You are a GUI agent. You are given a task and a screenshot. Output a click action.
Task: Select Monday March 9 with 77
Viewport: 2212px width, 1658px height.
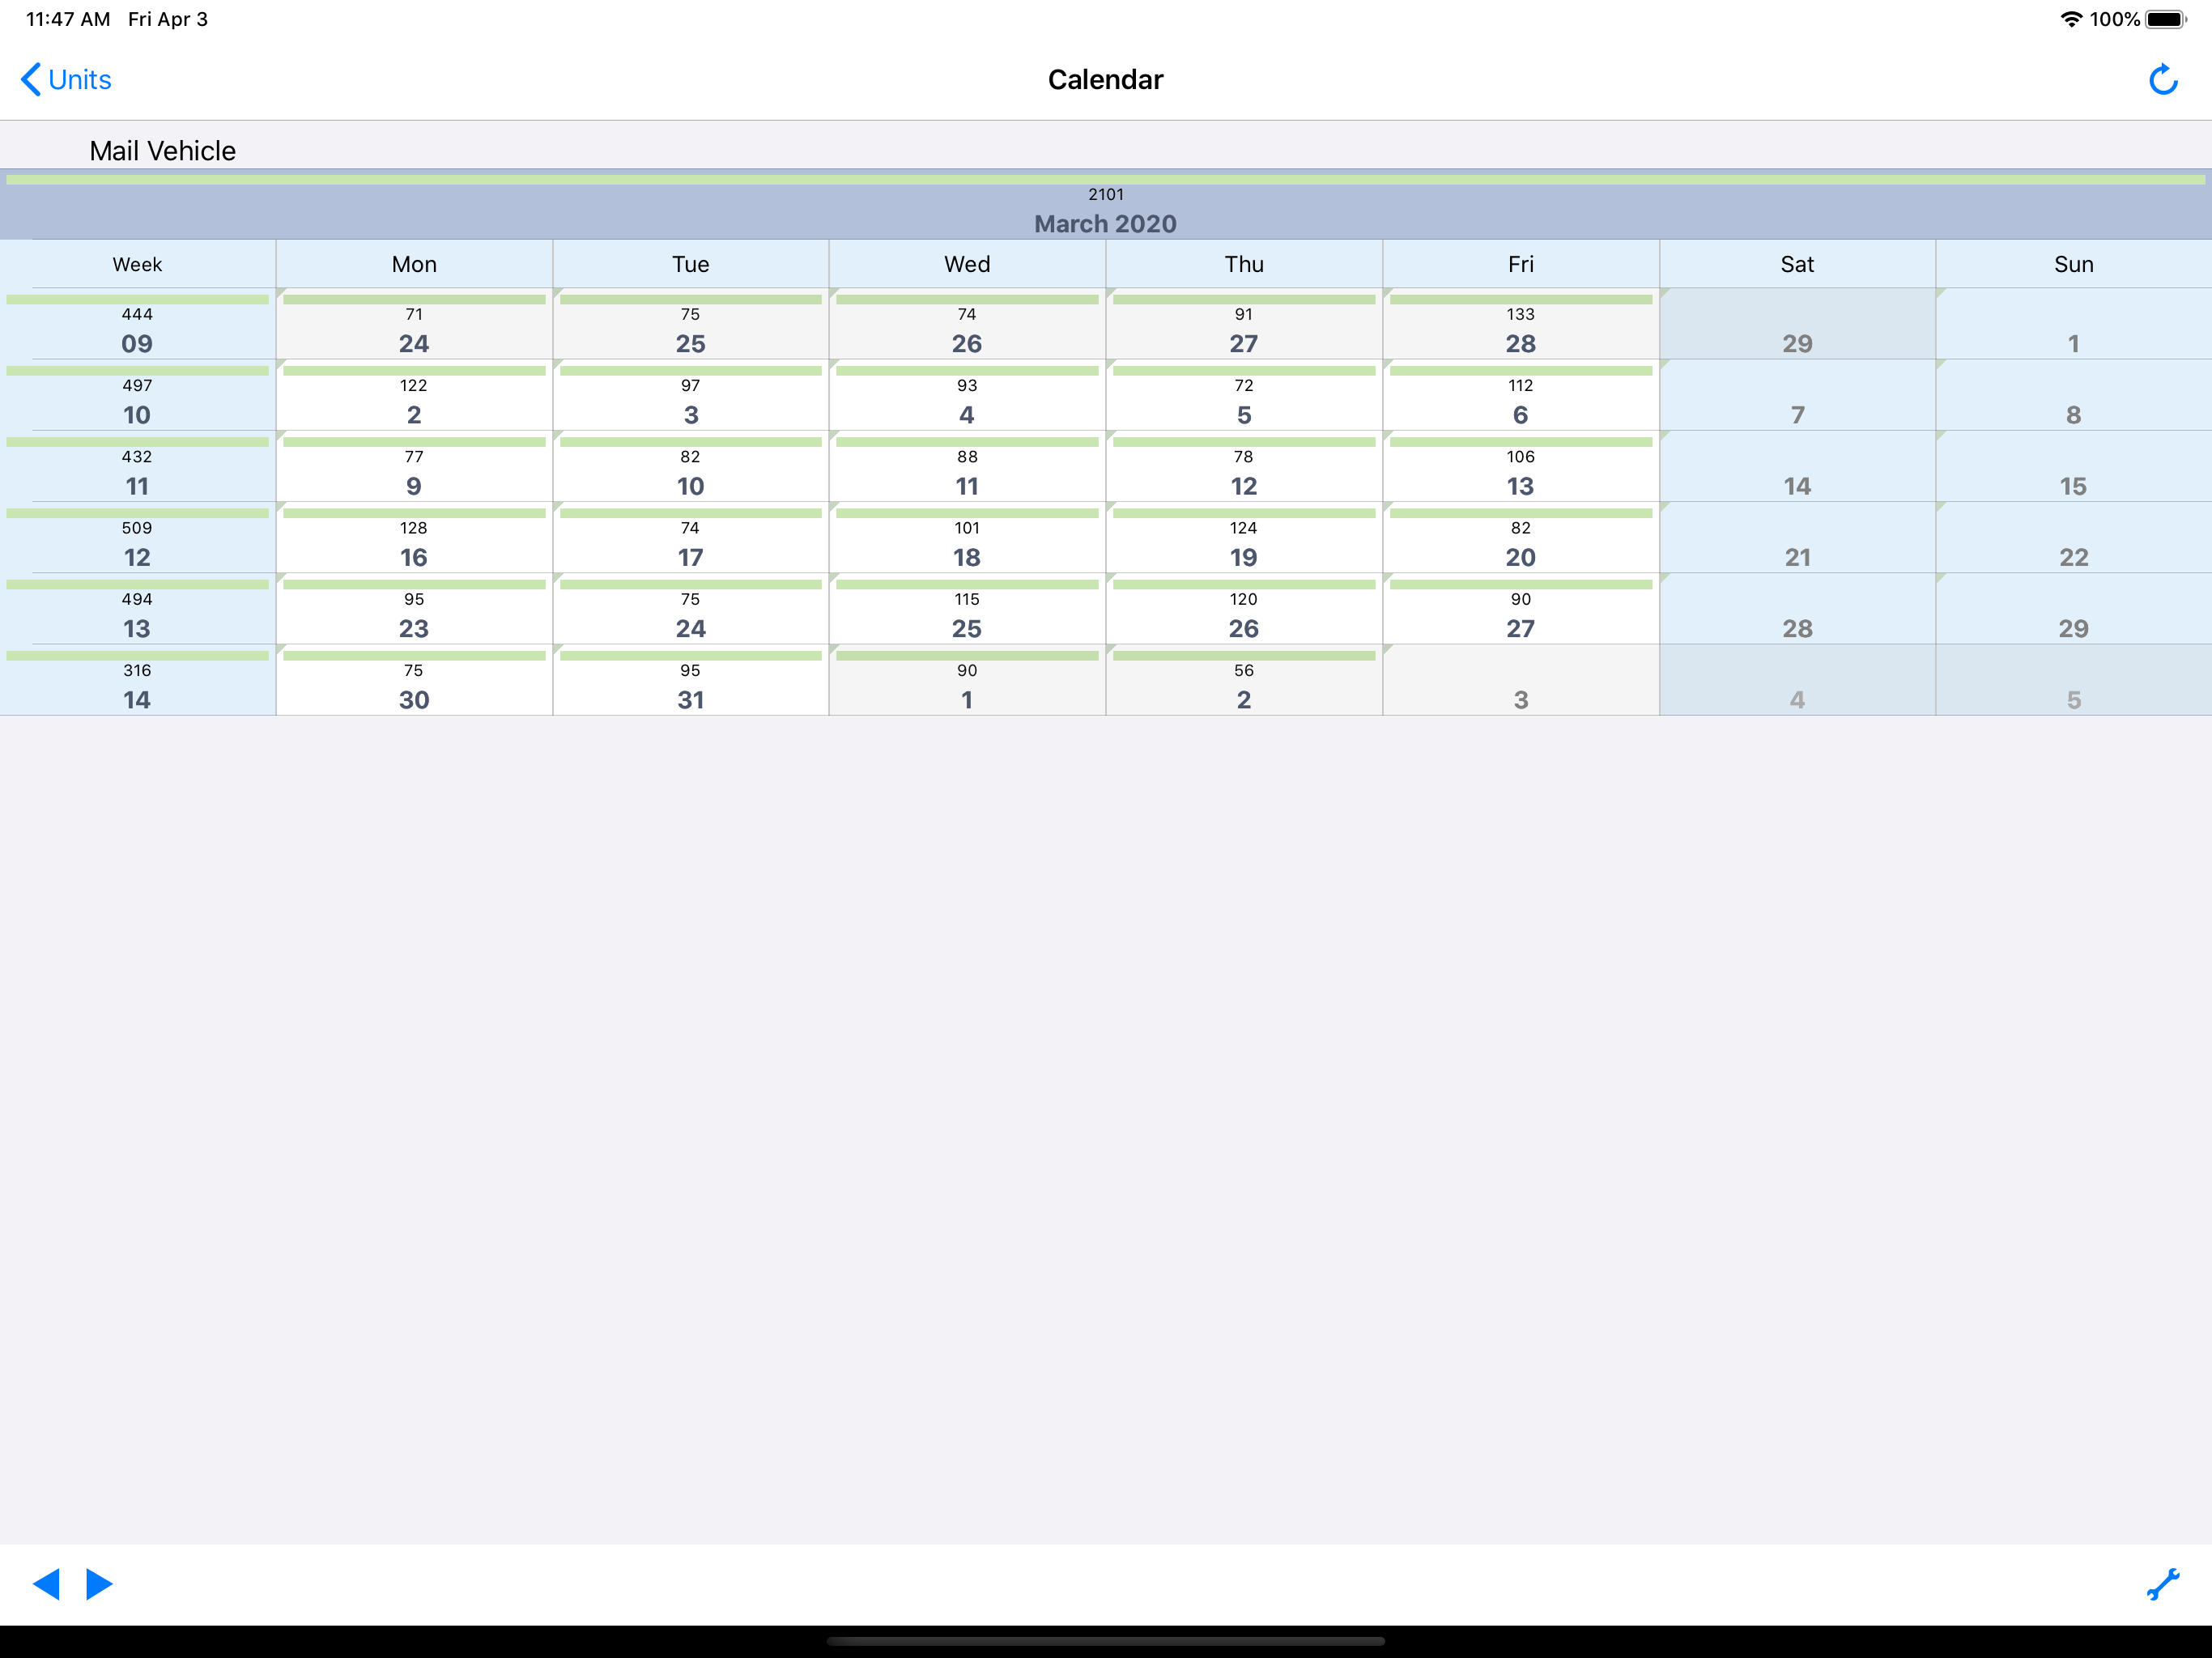click(414, 467)
